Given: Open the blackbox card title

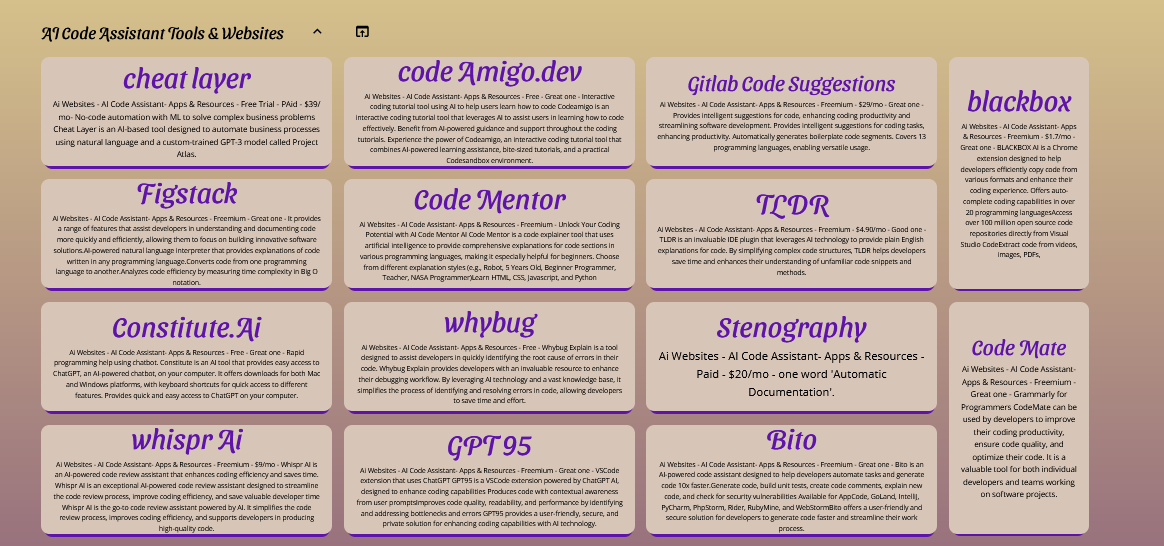Looking at the screenshot, I should pyautogui.click(x=1018, y=102).
